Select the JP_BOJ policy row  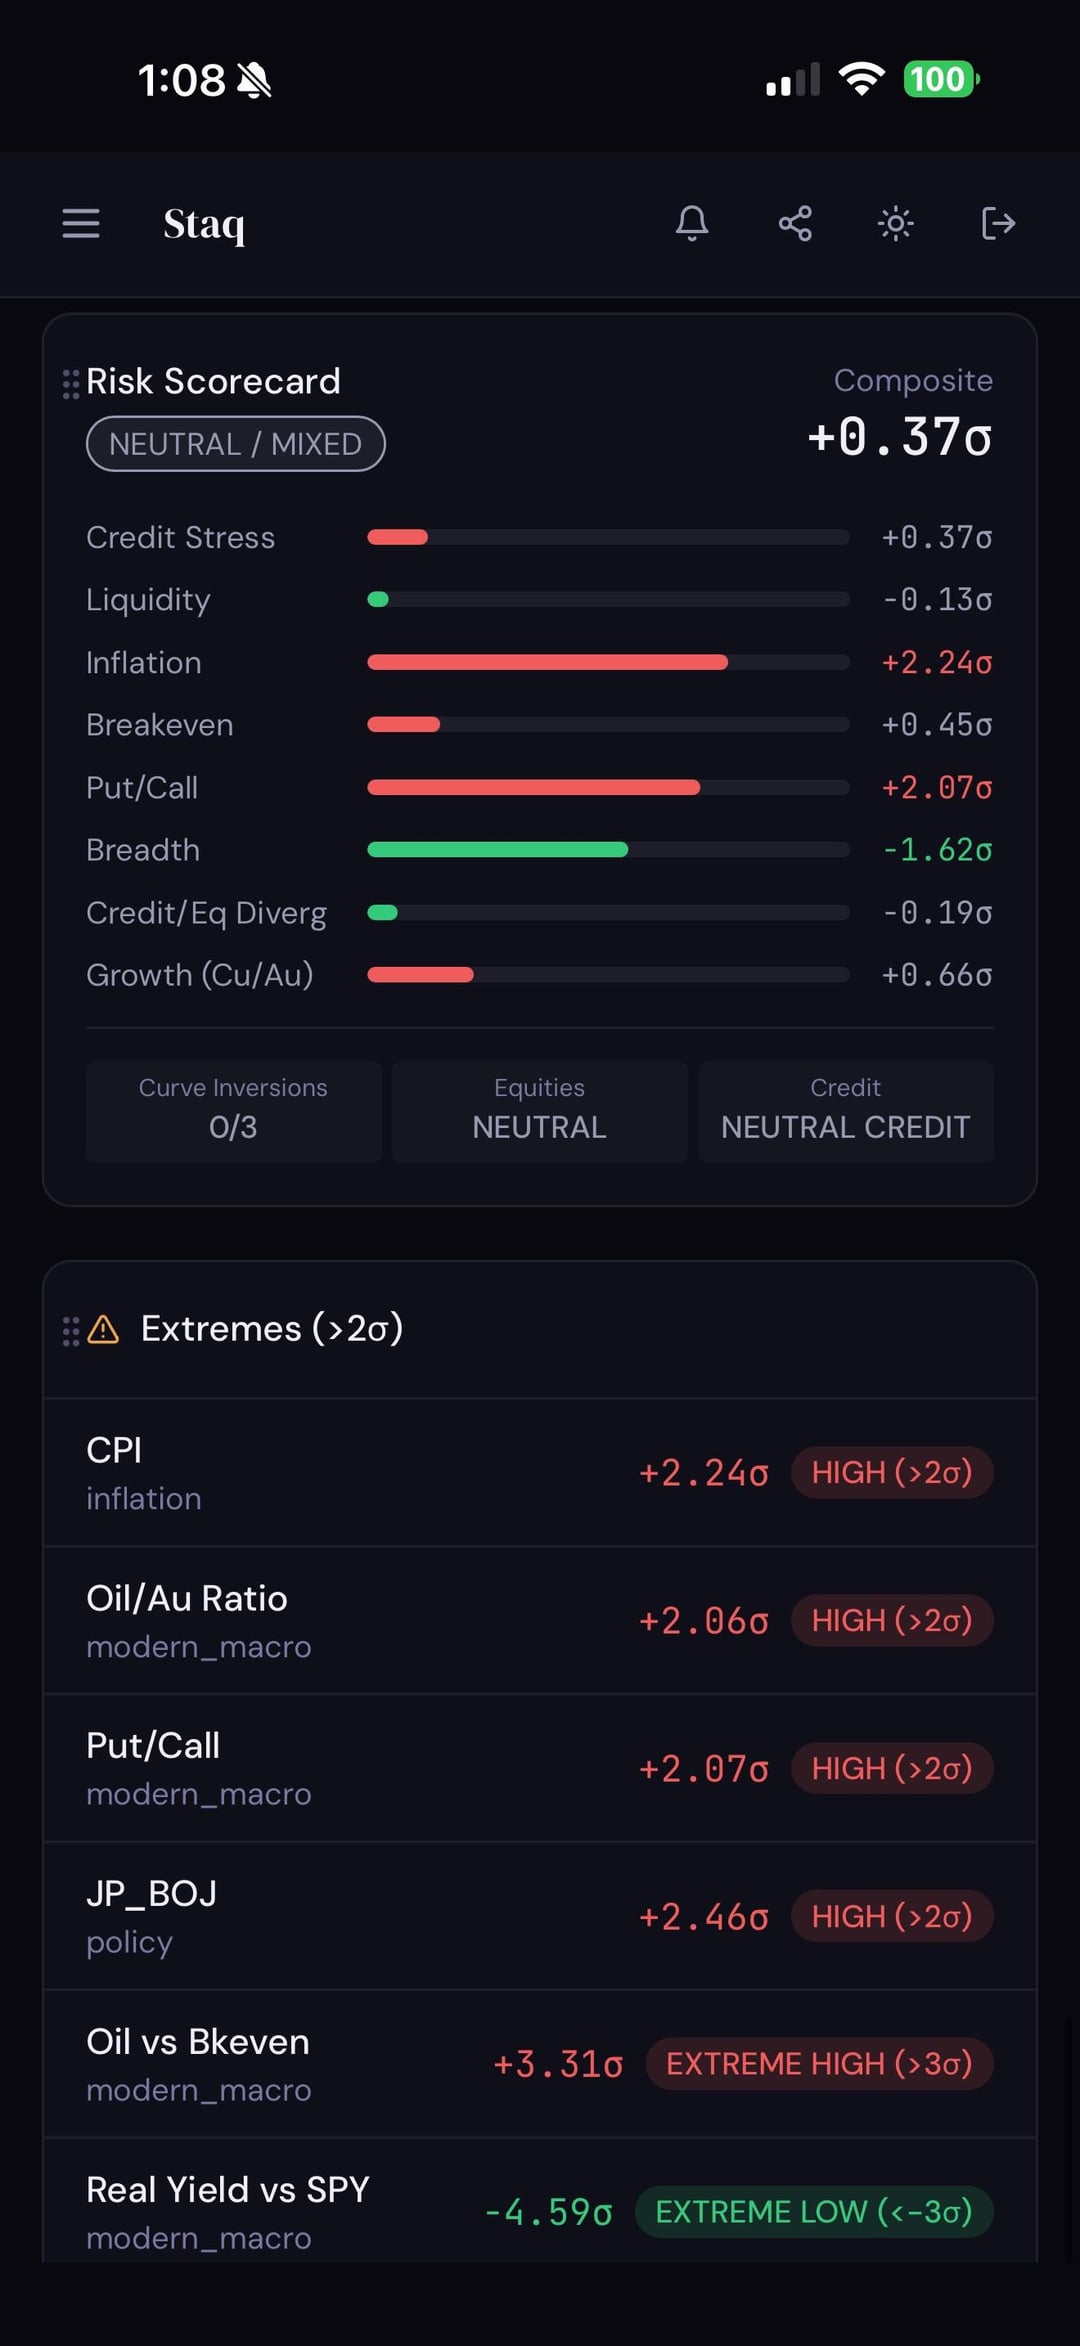(x=540, y=1916)
